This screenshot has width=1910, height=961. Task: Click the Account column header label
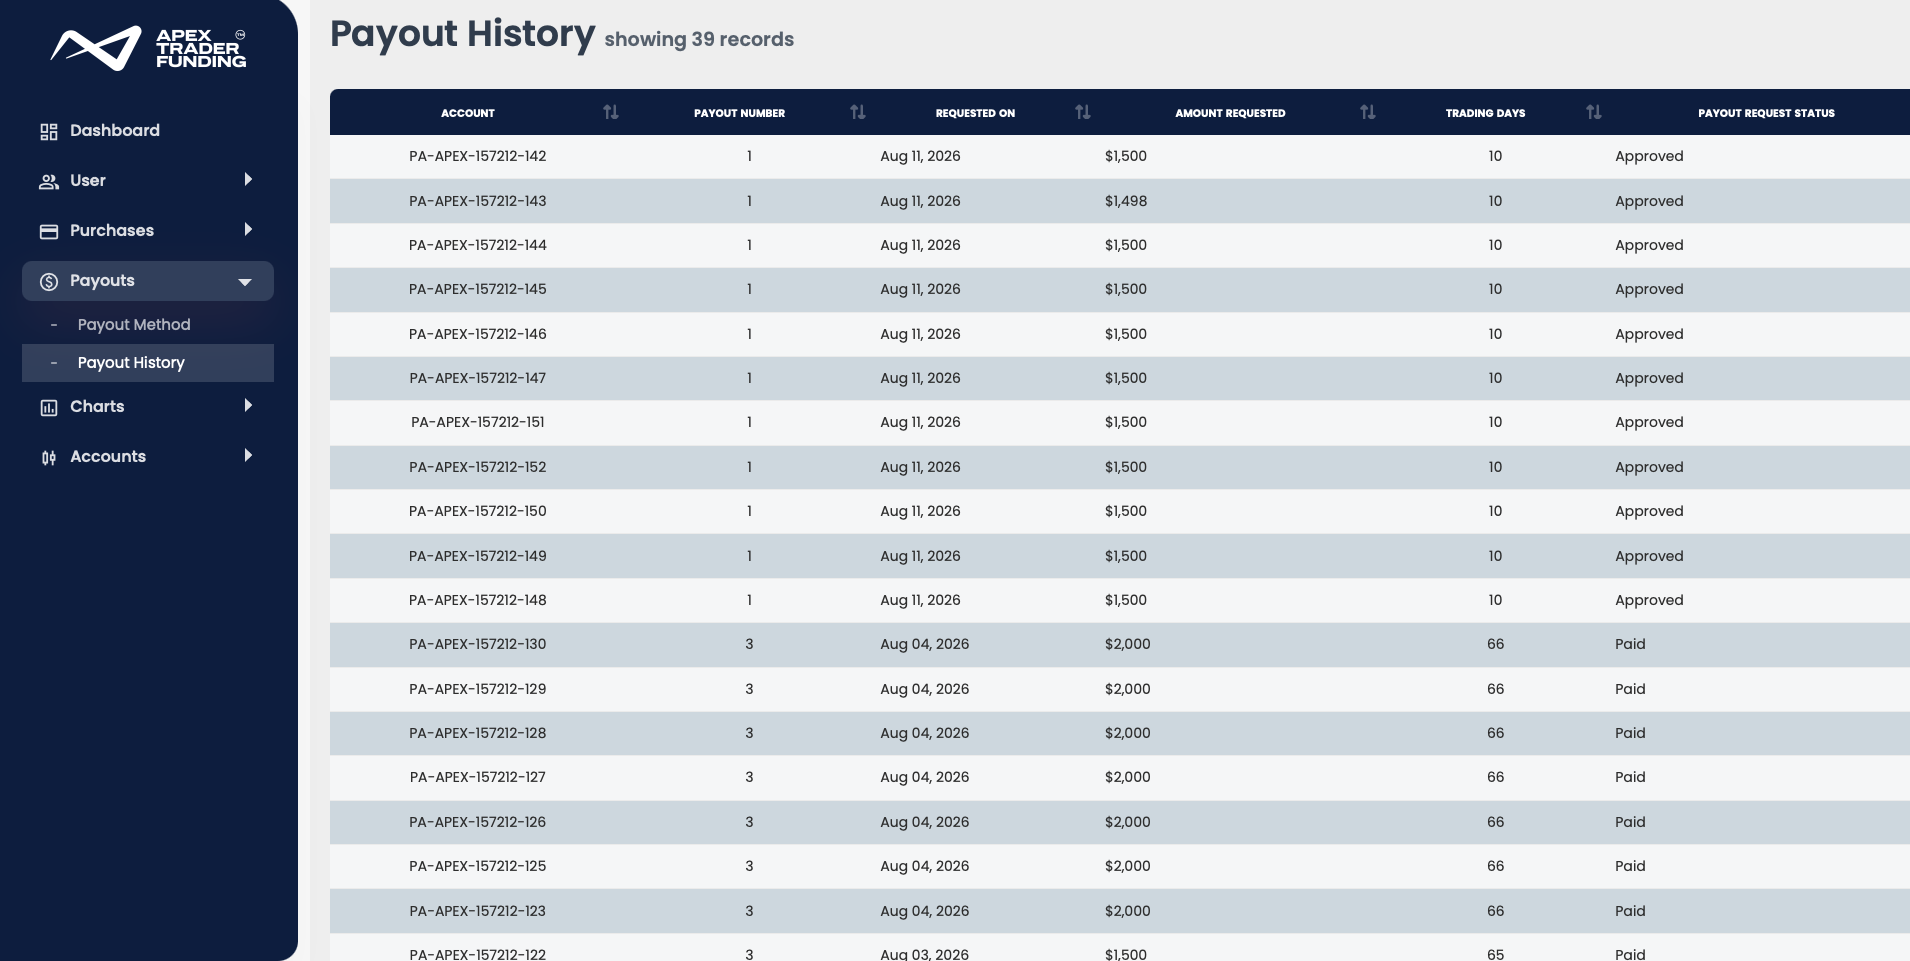tap(468, 113)
